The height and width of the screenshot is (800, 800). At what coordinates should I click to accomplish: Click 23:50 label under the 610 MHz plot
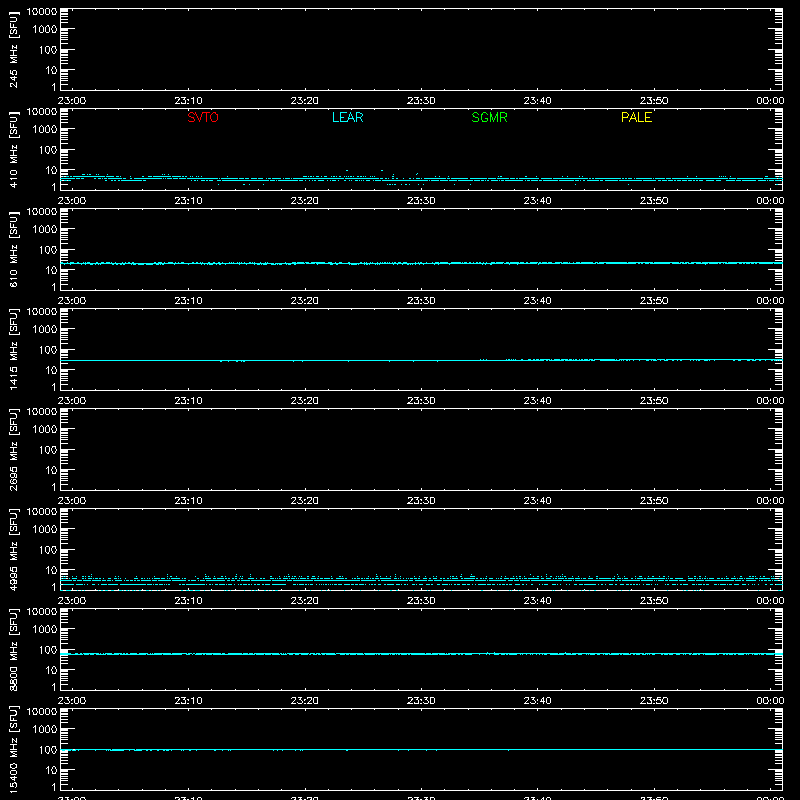click(654, 301)
